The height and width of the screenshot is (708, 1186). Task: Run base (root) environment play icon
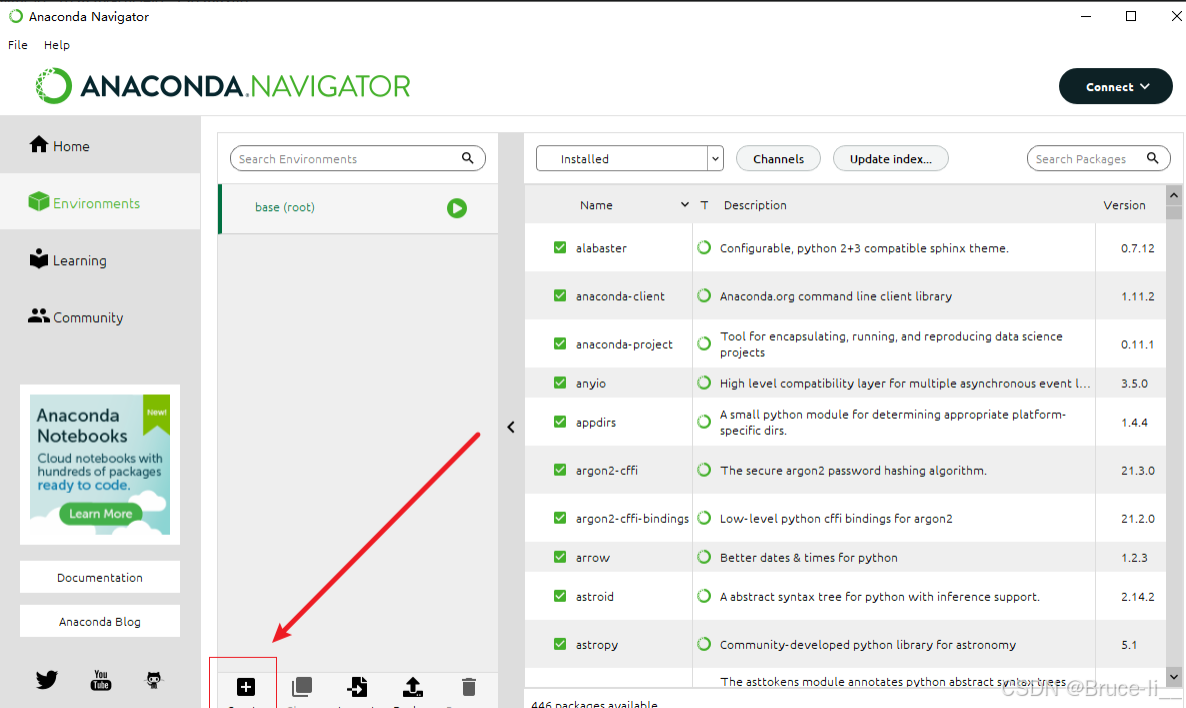(x=457, y=208)
